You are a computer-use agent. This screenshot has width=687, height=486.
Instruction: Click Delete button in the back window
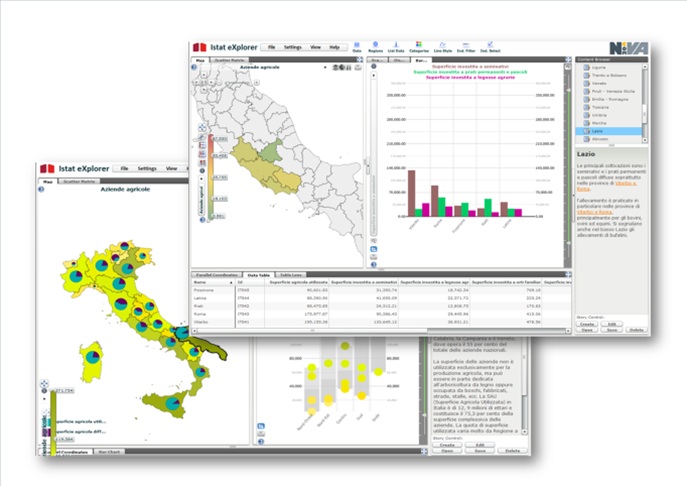tap(512, 451)
